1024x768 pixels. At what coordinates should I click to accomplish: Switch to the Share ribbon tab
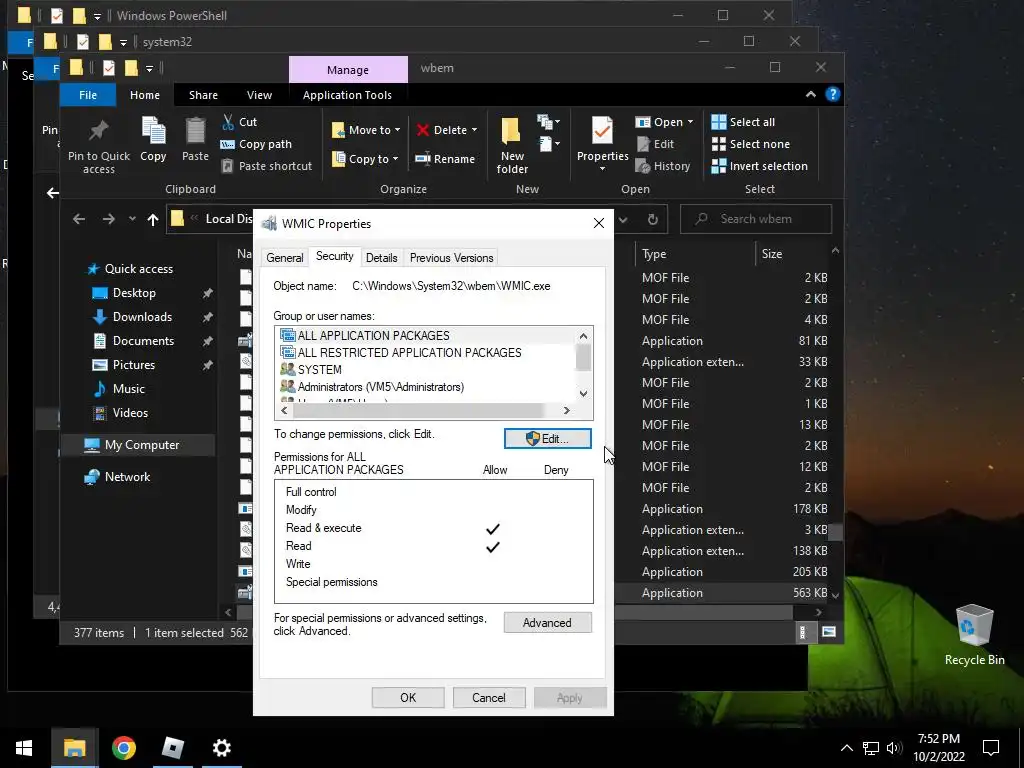tap(203, 95)
